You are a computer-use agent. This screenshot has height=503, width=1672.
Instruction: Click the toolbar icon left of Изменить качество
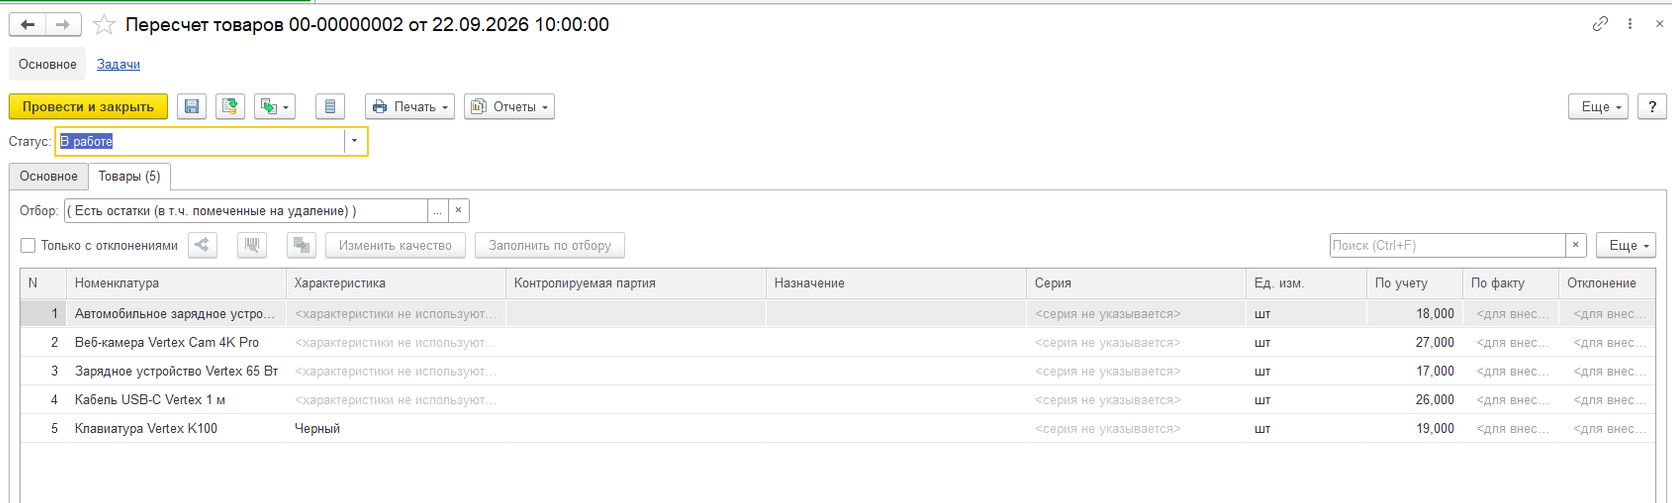302,245
